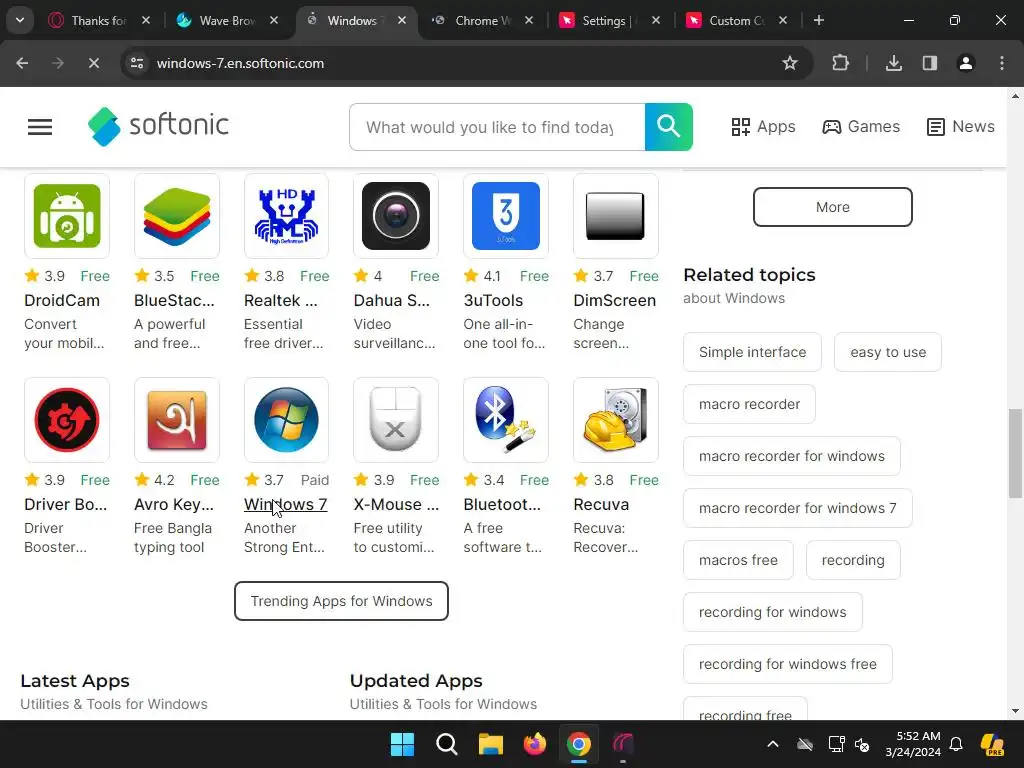The height and width of the screenshot is (768, 1024).
Task: Close the Windows 7 Softonic tab
Action: pyautogui.click(x=402, y=20)
